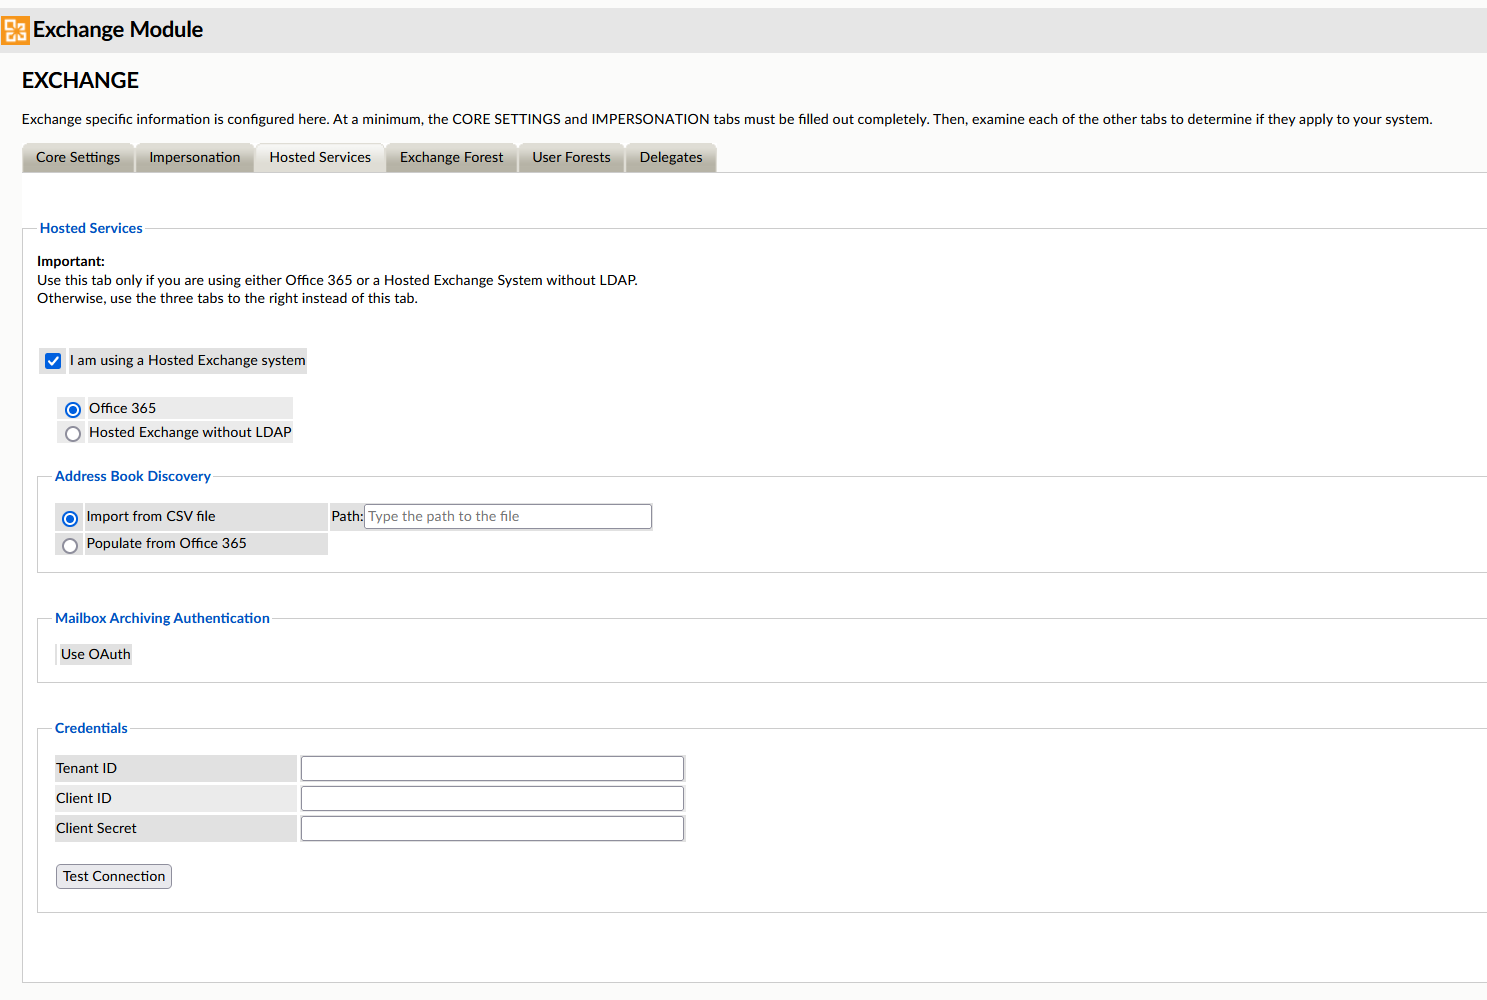Open the Impersonation tab
1487x1000 pixels.
[194, 157]
